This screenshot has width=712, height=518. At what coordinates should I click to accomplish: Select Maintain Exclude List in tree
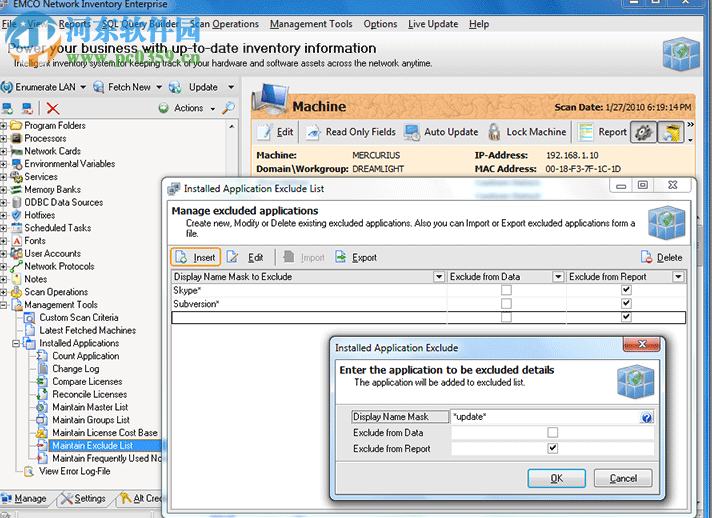pyautogui.click(x=93, y=445)
